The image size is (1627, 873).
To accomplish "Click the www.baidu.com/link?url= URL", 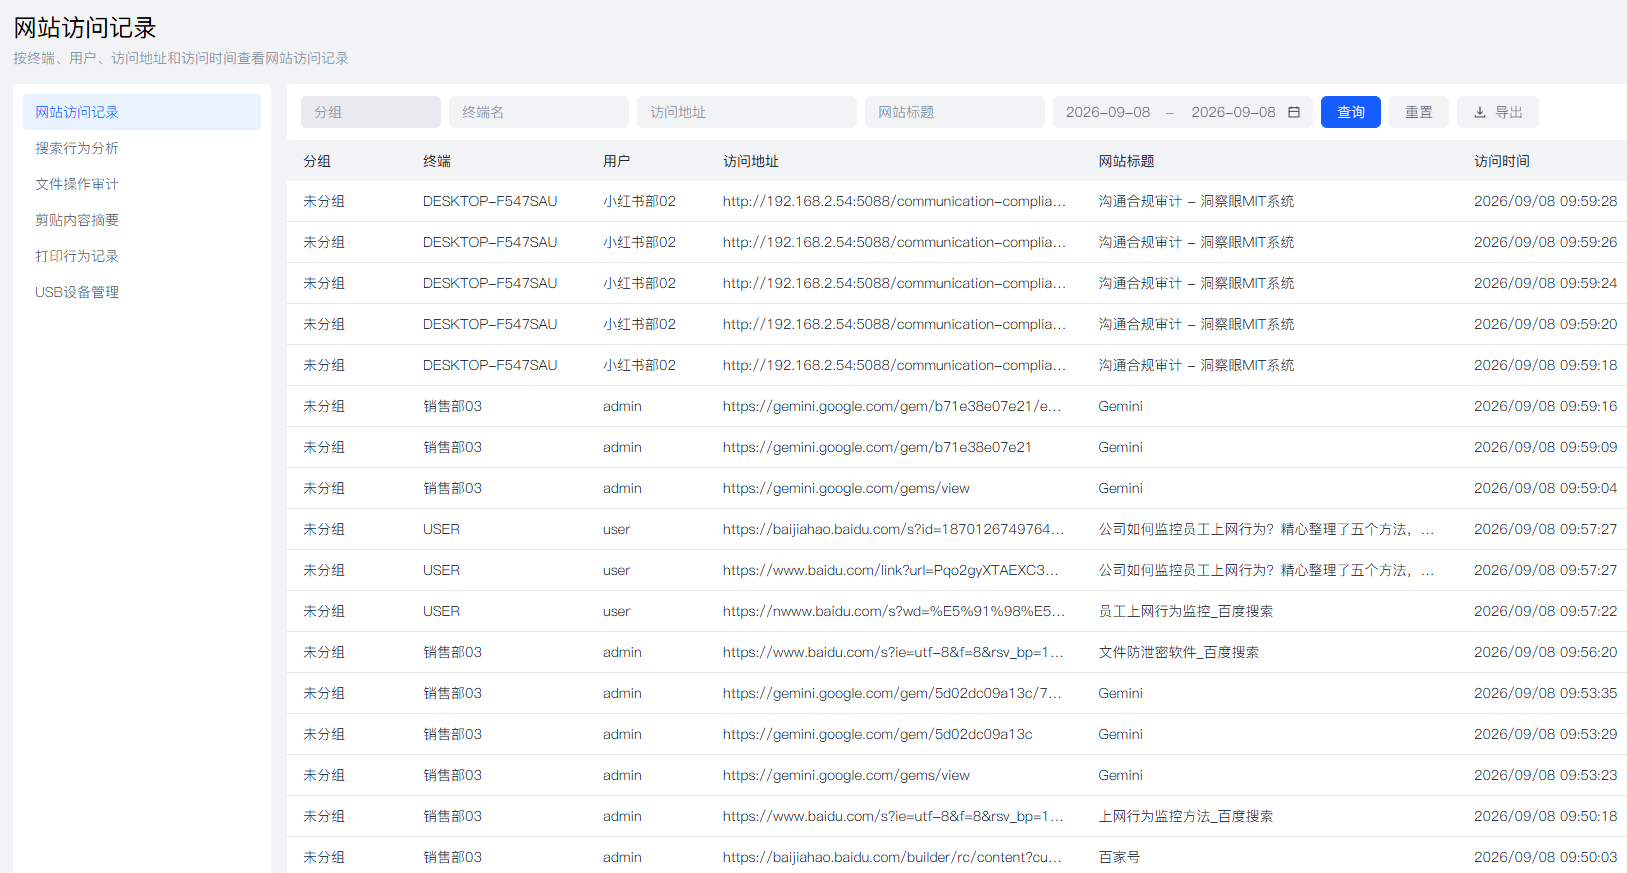I will pyautogui.click(x=891, y=570).
